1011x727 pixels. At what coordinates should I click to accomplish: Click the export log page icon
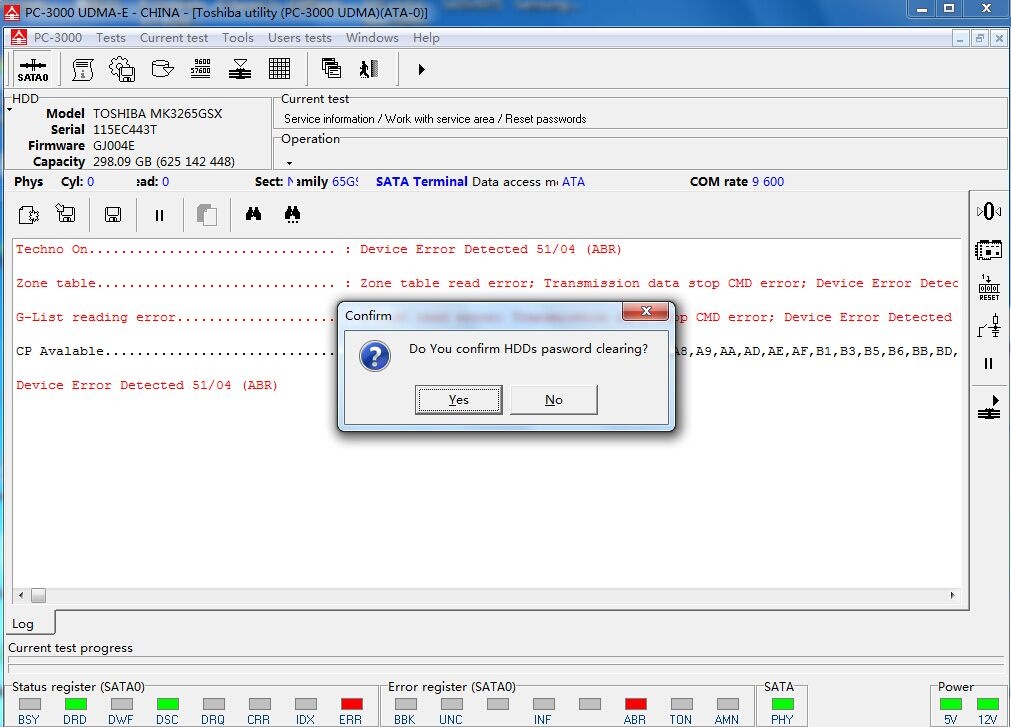click(x=28, y=214)
